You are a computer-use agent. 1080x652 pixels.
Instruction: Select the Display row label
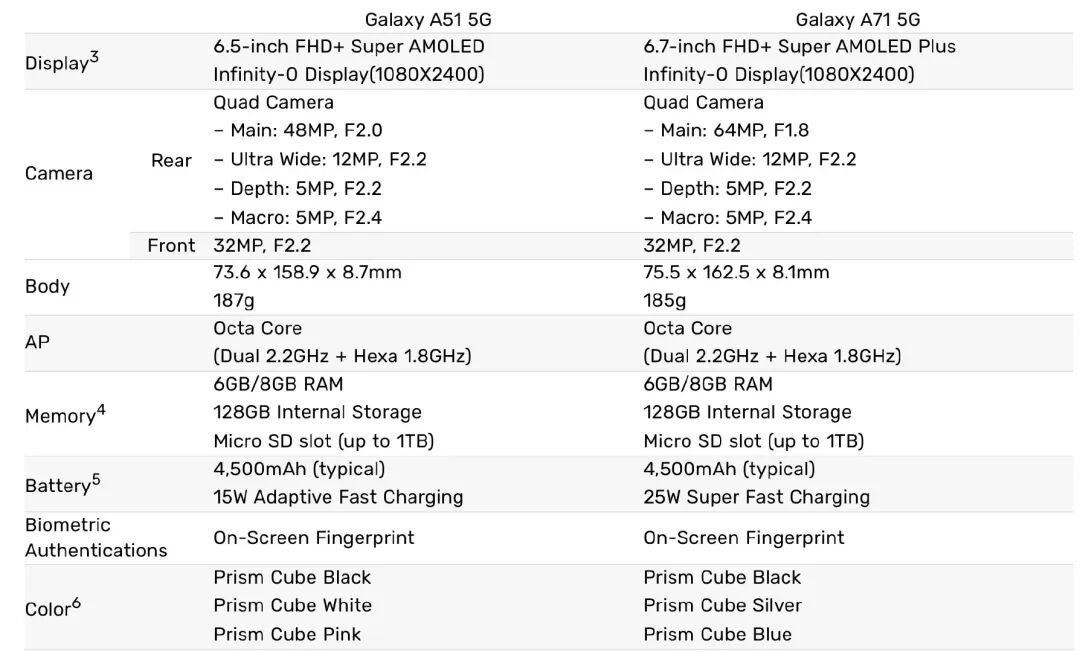[61, 61]
